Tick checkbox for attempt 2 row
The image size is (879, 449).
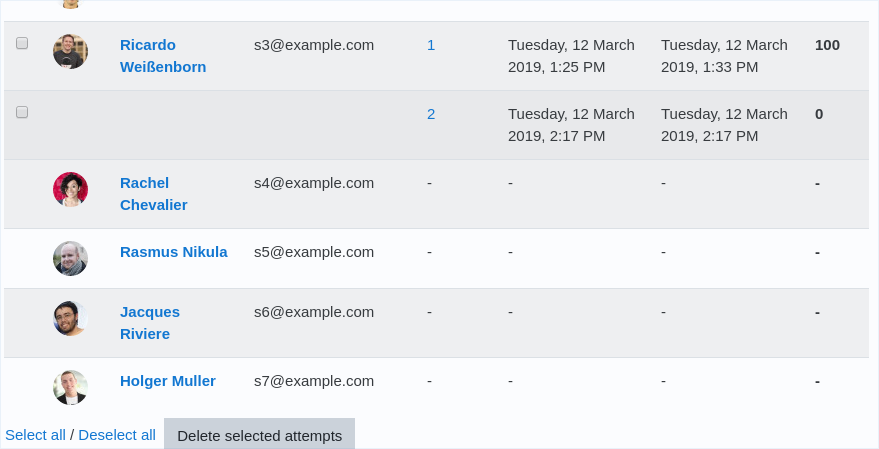22,112
